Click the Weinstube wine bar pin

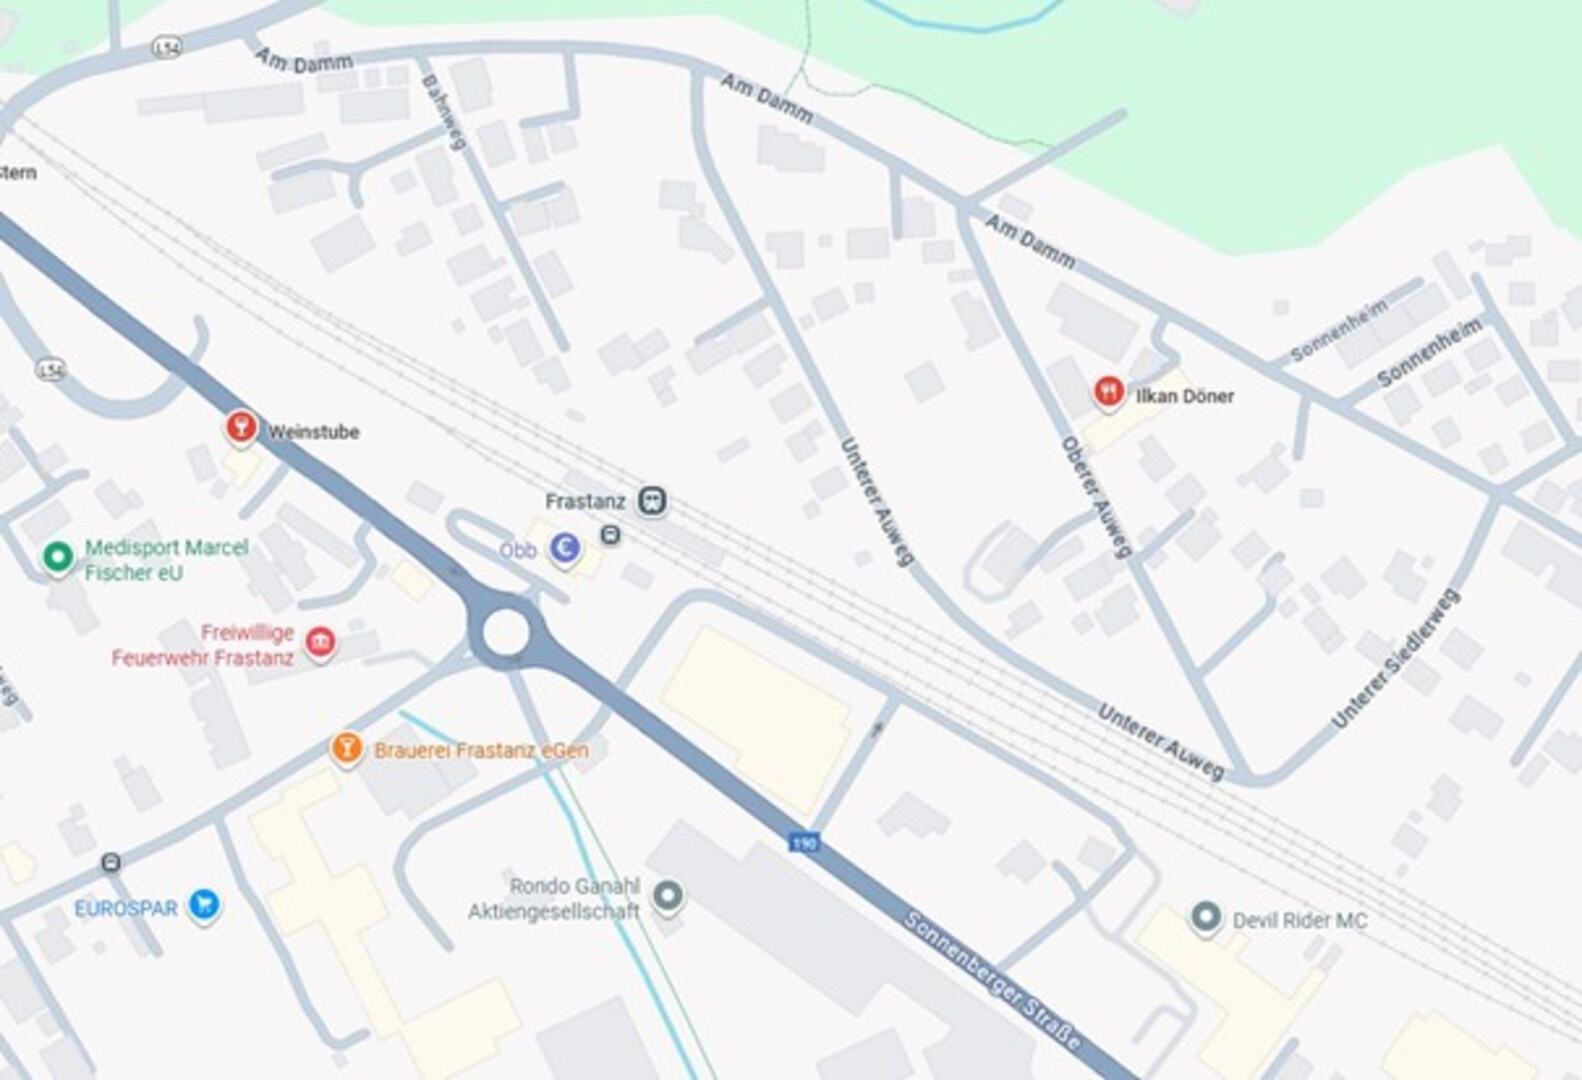click(x=240, y=427)
